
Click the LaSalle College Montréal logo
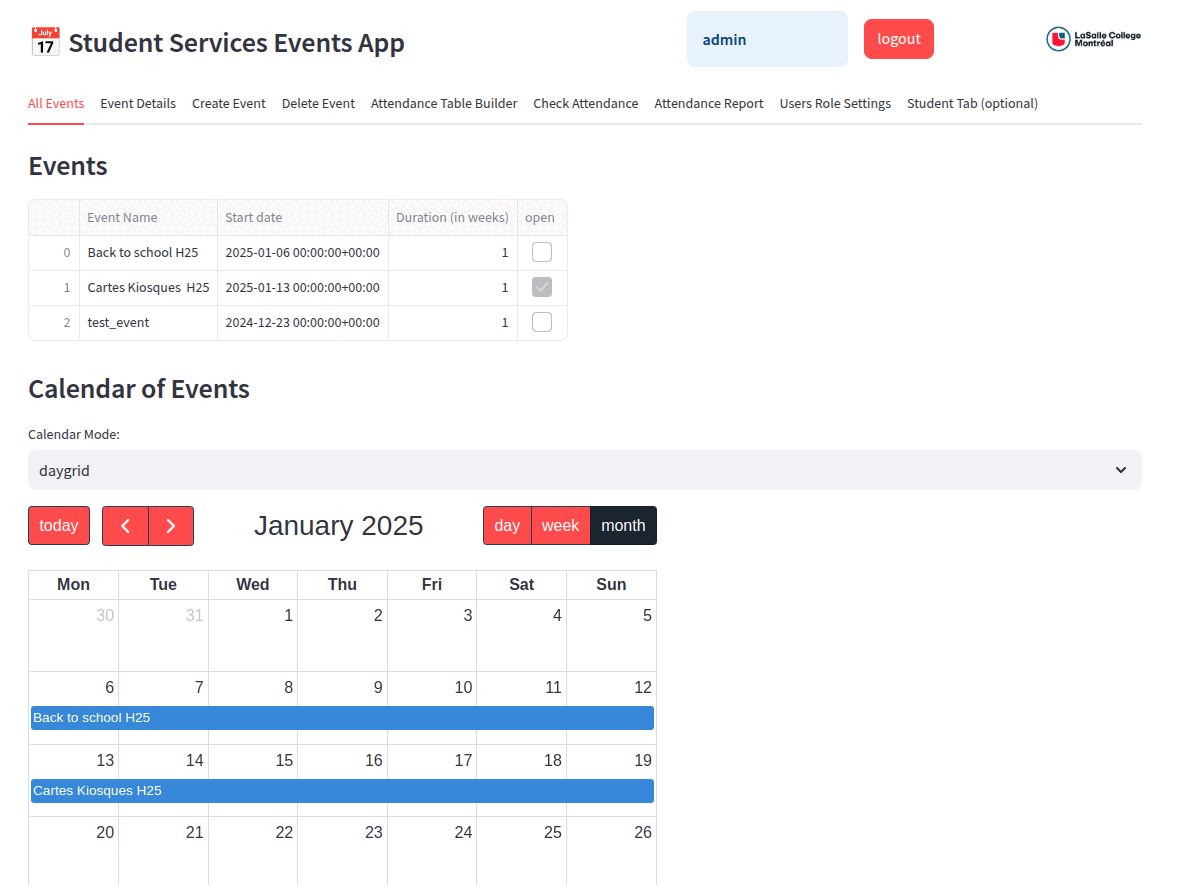click(x=1092, y=38)
